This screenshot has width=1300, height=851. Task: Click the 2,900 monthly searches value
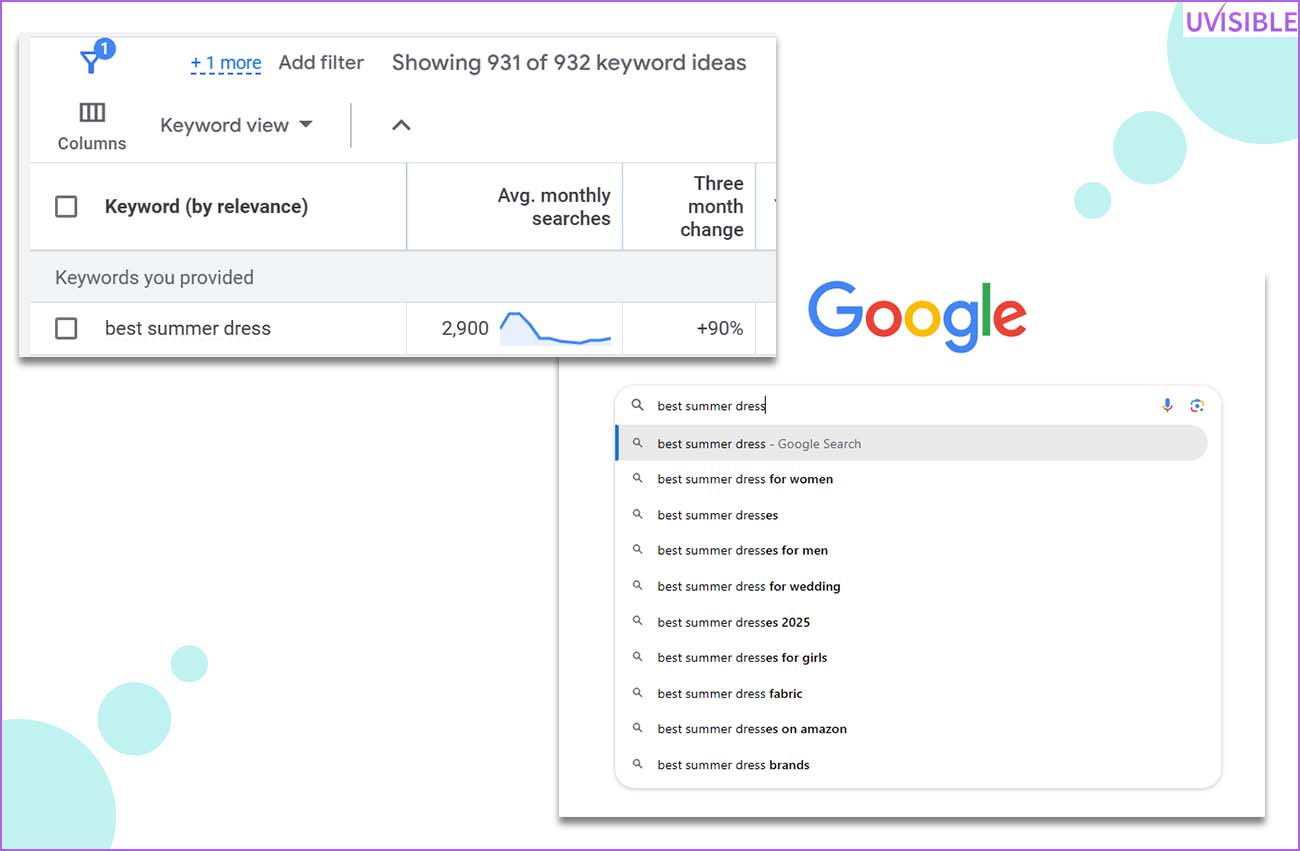[x=465, y=328]
